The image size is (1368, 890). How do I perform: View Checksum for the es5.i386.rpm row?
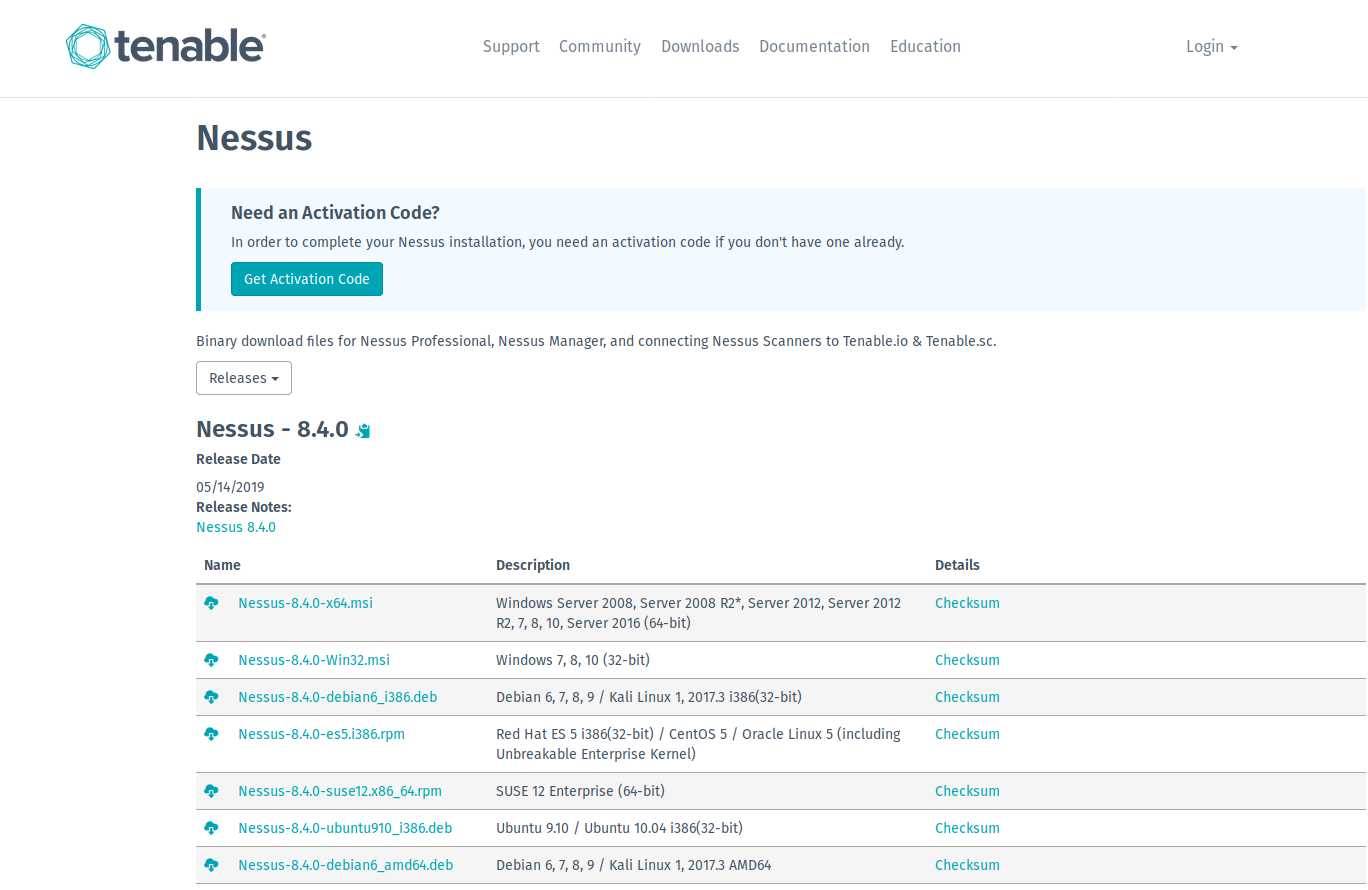tap(967, 734)
